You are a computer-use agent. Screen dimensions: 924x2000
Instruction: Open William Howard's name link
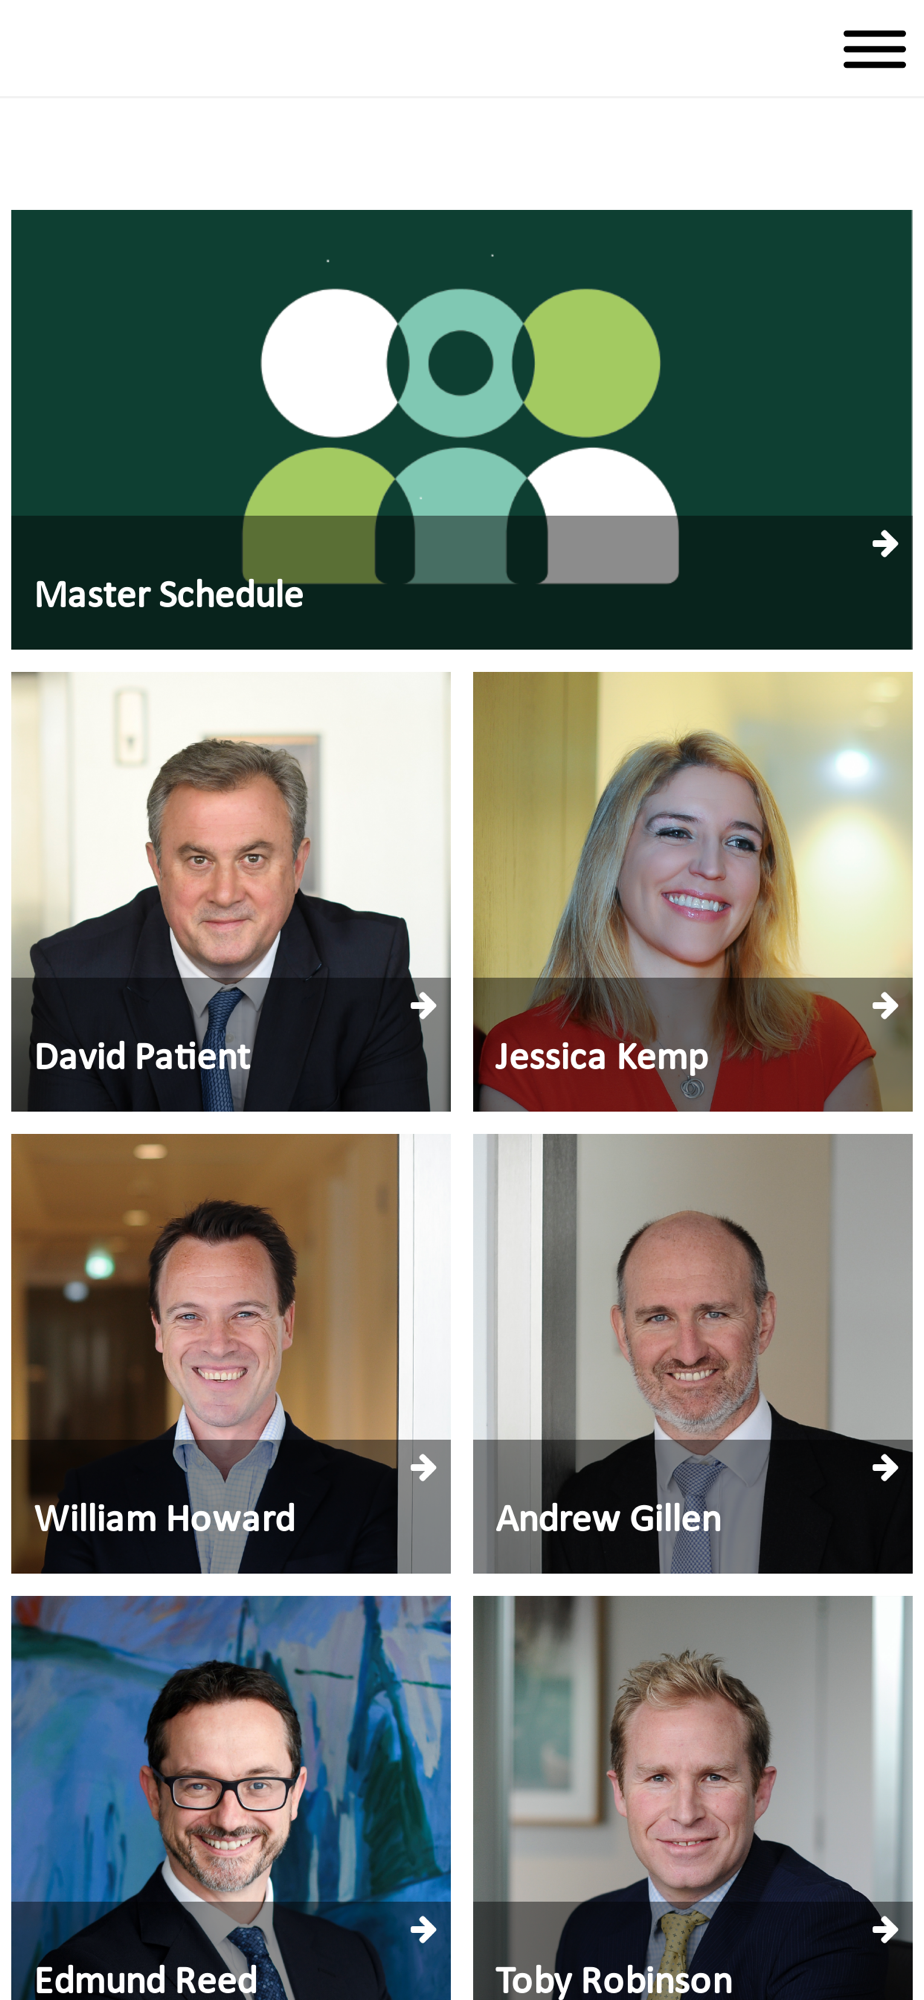pyautogui.click(x=165, y=1519)
